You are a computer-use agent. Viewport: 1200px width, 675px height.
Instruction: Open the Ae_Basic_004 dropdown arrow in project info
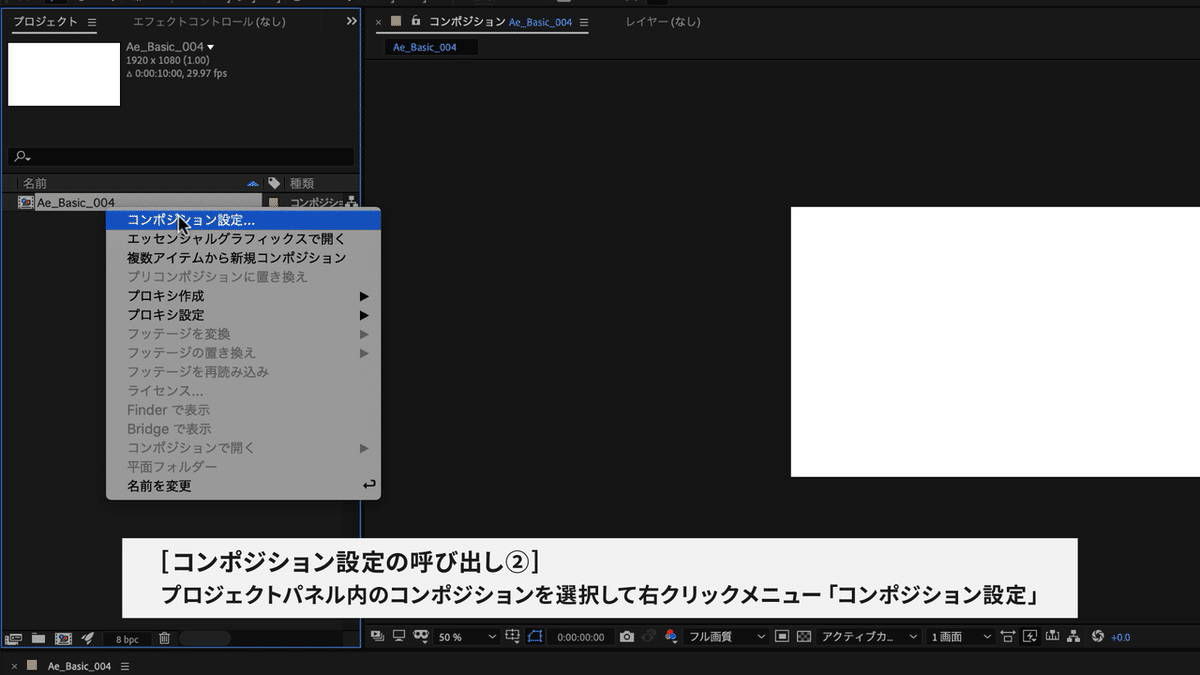click(210, 47)
